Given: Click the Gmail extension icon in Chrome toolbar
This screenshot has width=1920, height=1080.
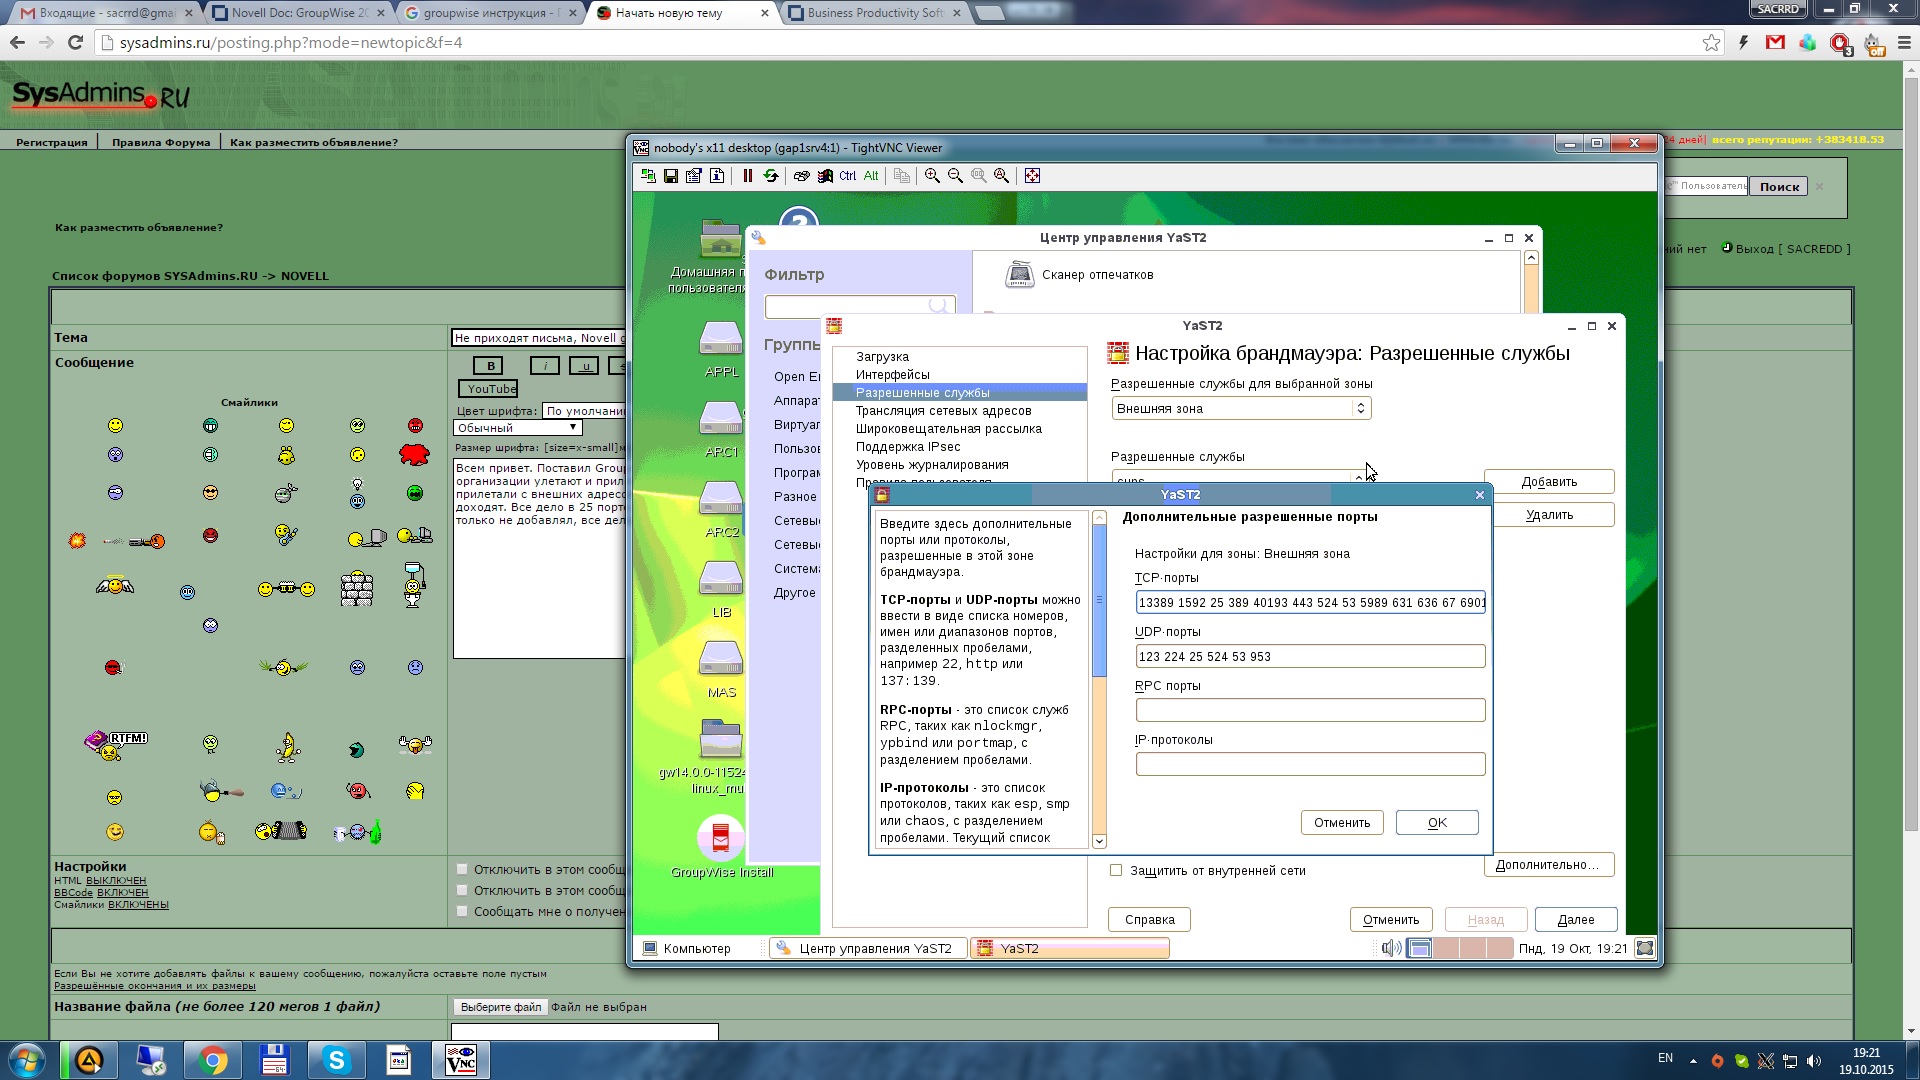Looking at the screenshot, I should pyautogui.click(x=1775, y=43).
